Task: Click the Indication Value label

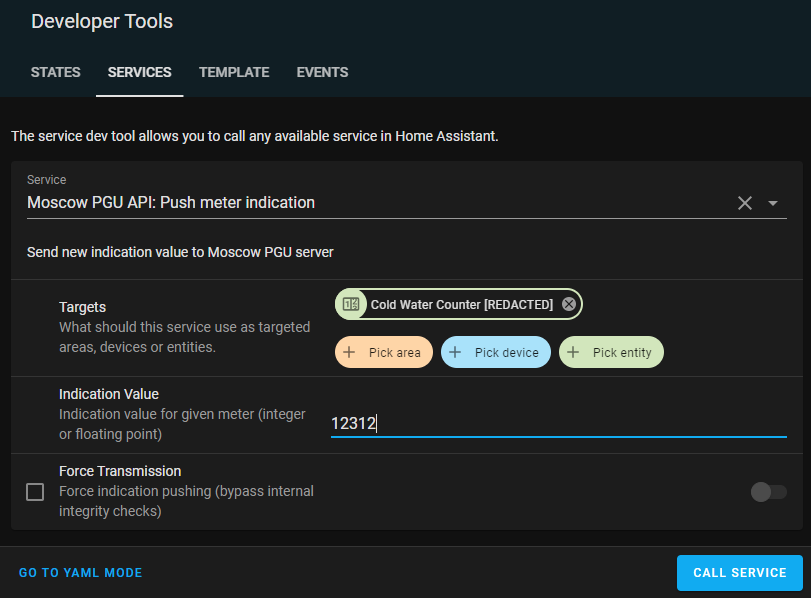Action: click(x=109, y=394)
